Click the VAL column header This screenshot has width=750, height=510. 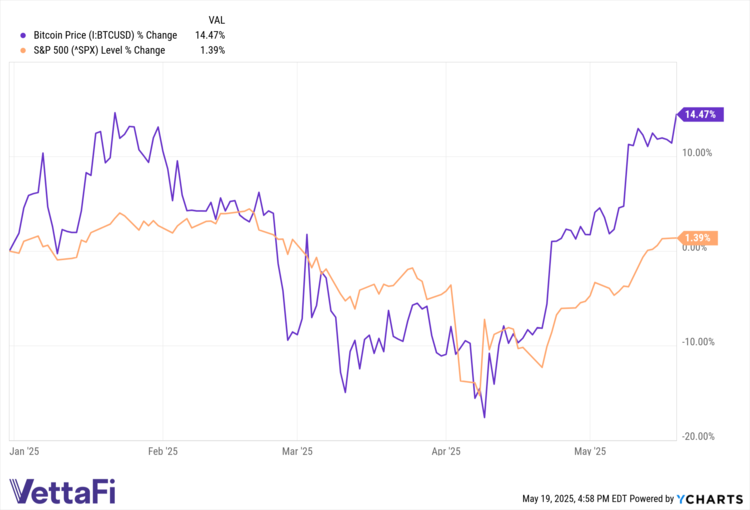[216, 20]
